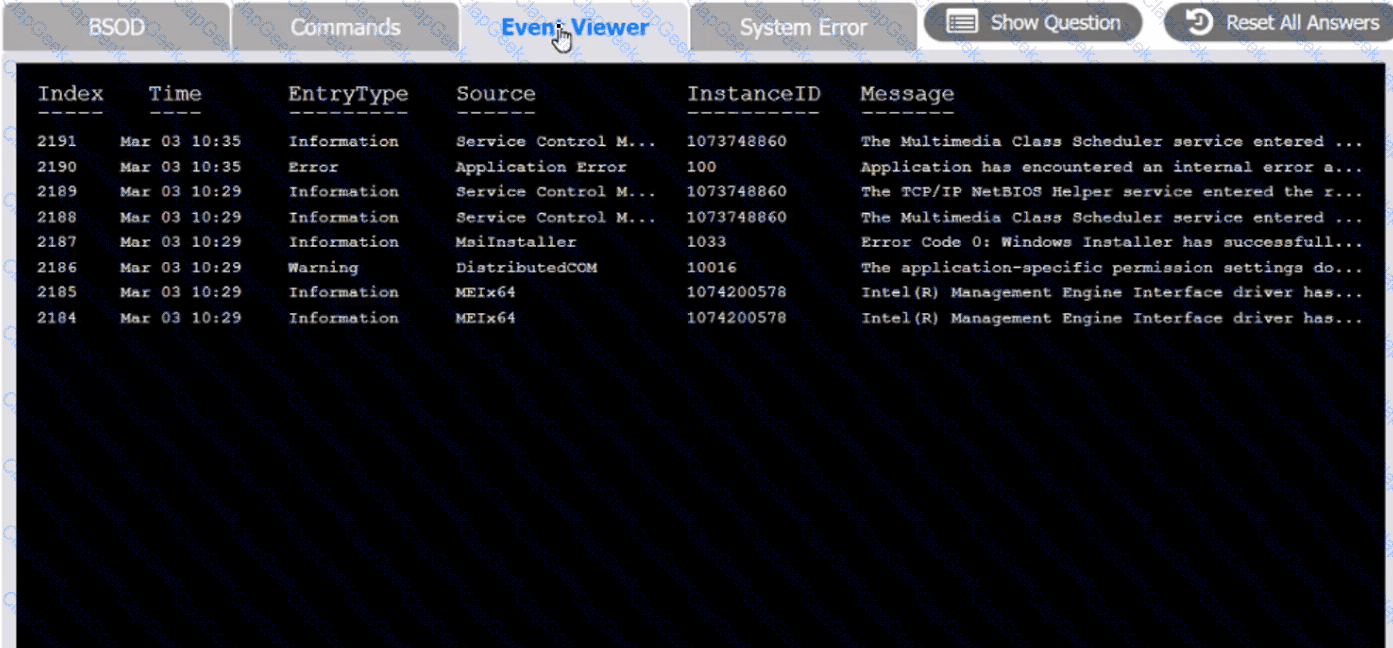Click the Index column header
Image resolution: width=1393 pixels, height=648 pixels.
[70, 94]
